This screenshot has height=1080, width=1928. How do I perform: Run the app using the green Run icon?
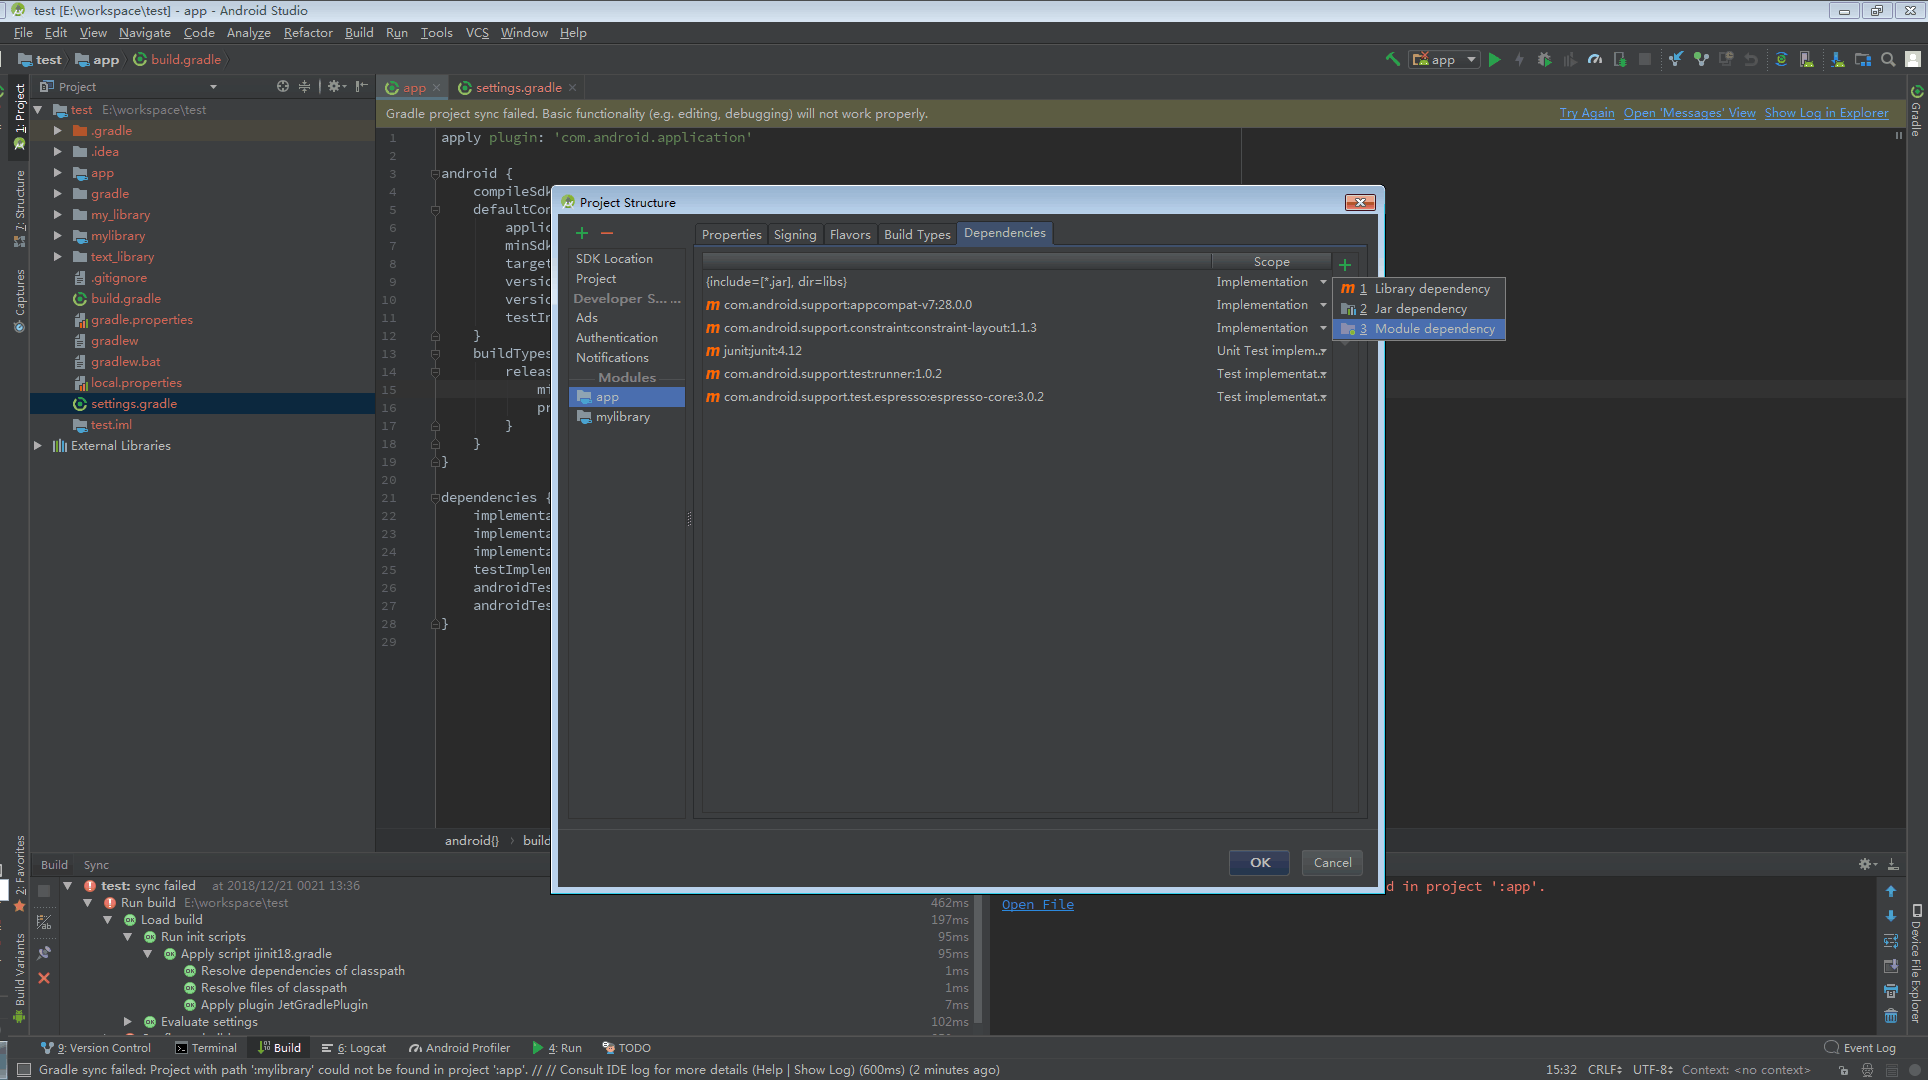(1495, 59)
